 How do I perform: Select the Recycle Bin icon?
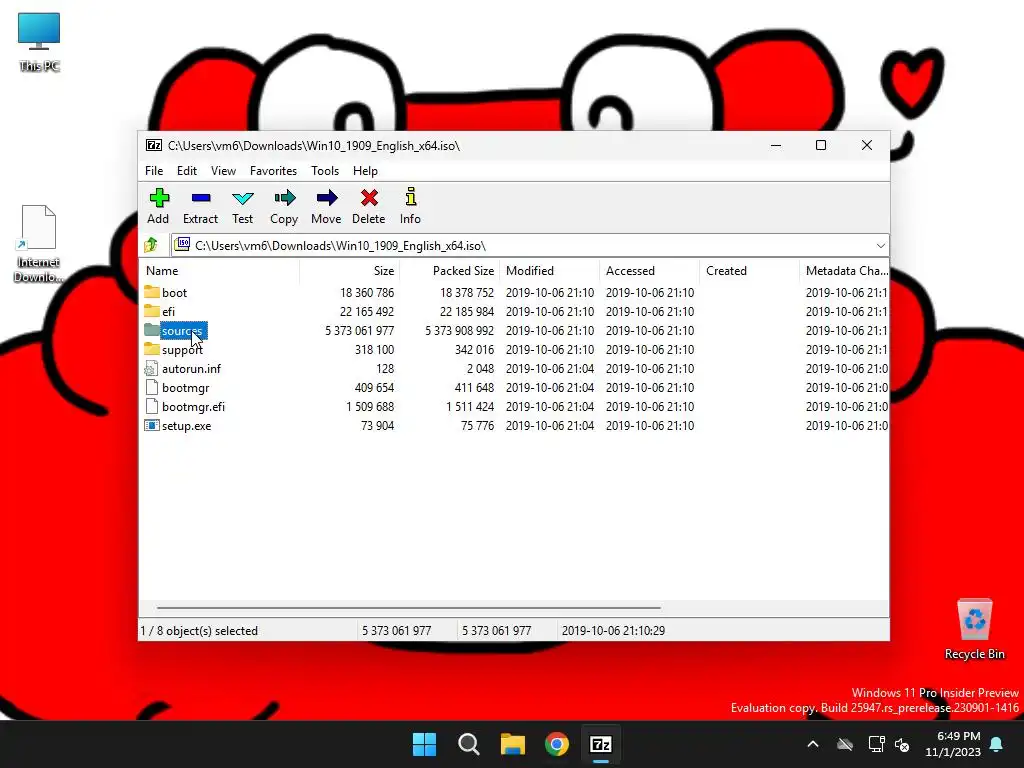coord(974,629)
